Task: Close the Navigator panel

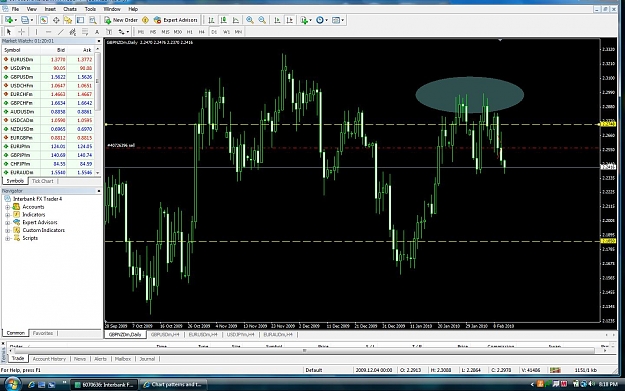Action: pyautogui.click(x=99, y=191)
